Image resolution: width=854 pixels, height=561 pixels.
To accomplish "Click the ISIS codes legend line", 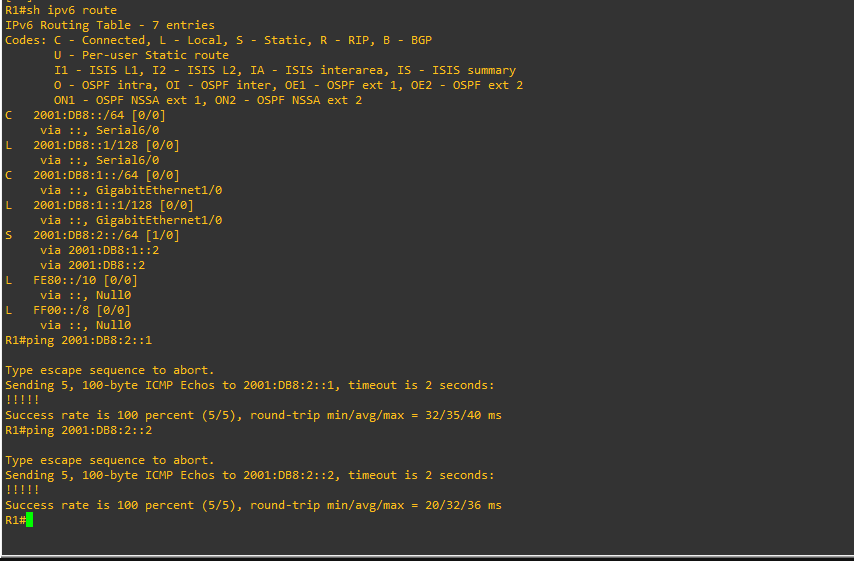I will [x=285, y=70].
